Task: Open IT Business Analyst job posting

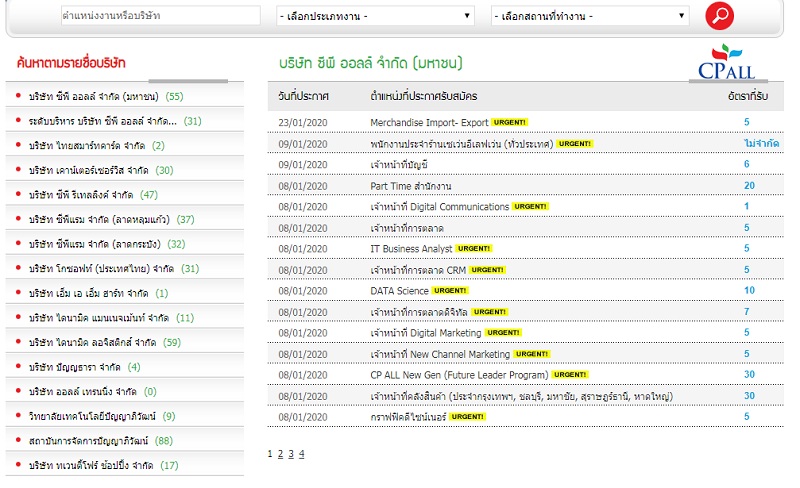Action: 411,249
